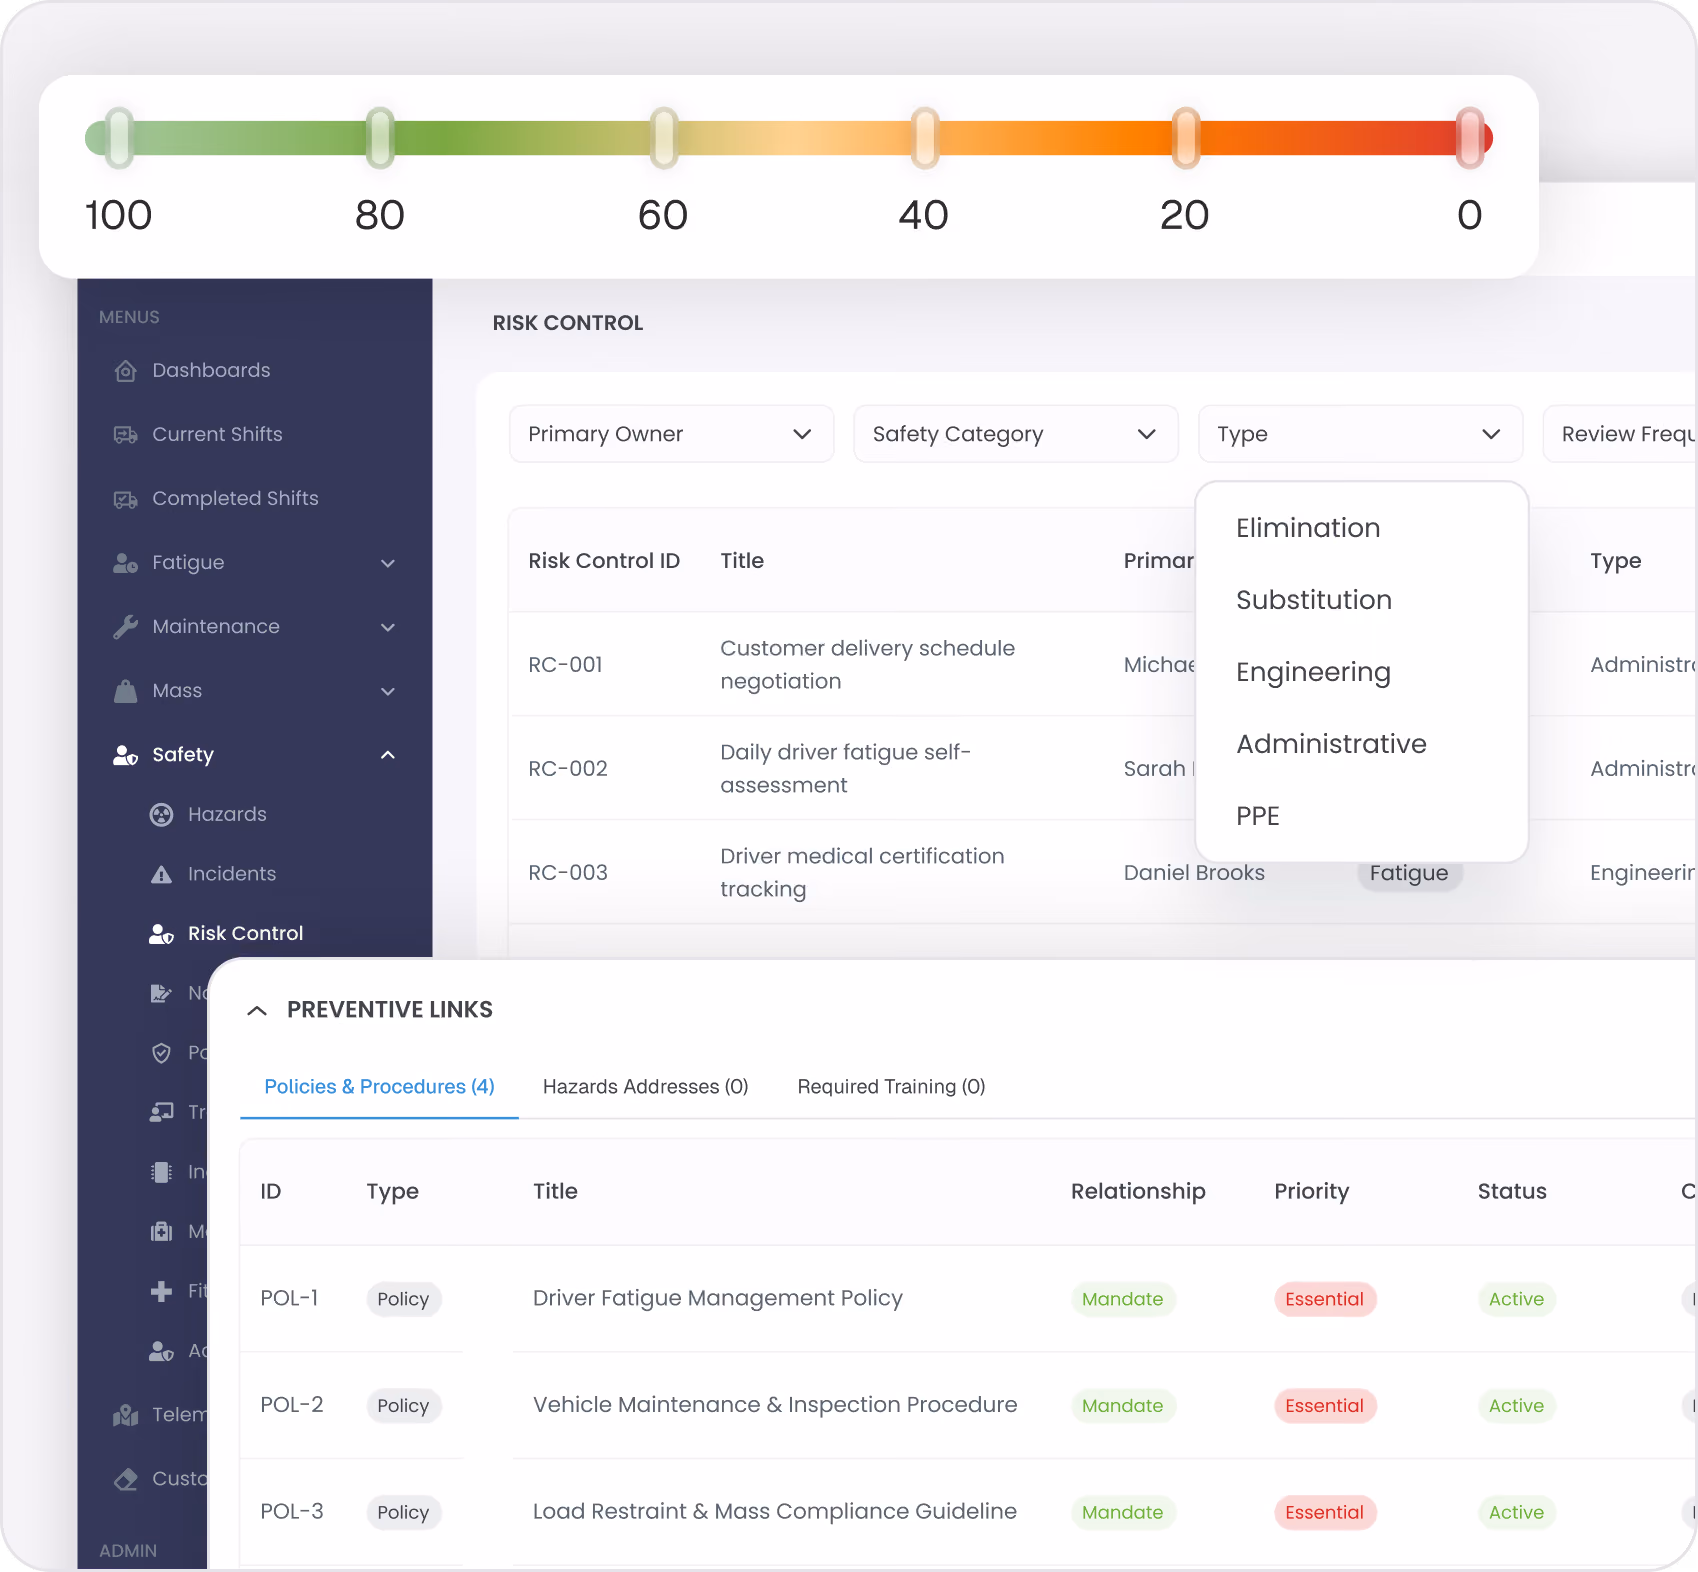Switch to Required Training tab
This screenshot has width=1698, height=1572.
(x=891, y=1087)
